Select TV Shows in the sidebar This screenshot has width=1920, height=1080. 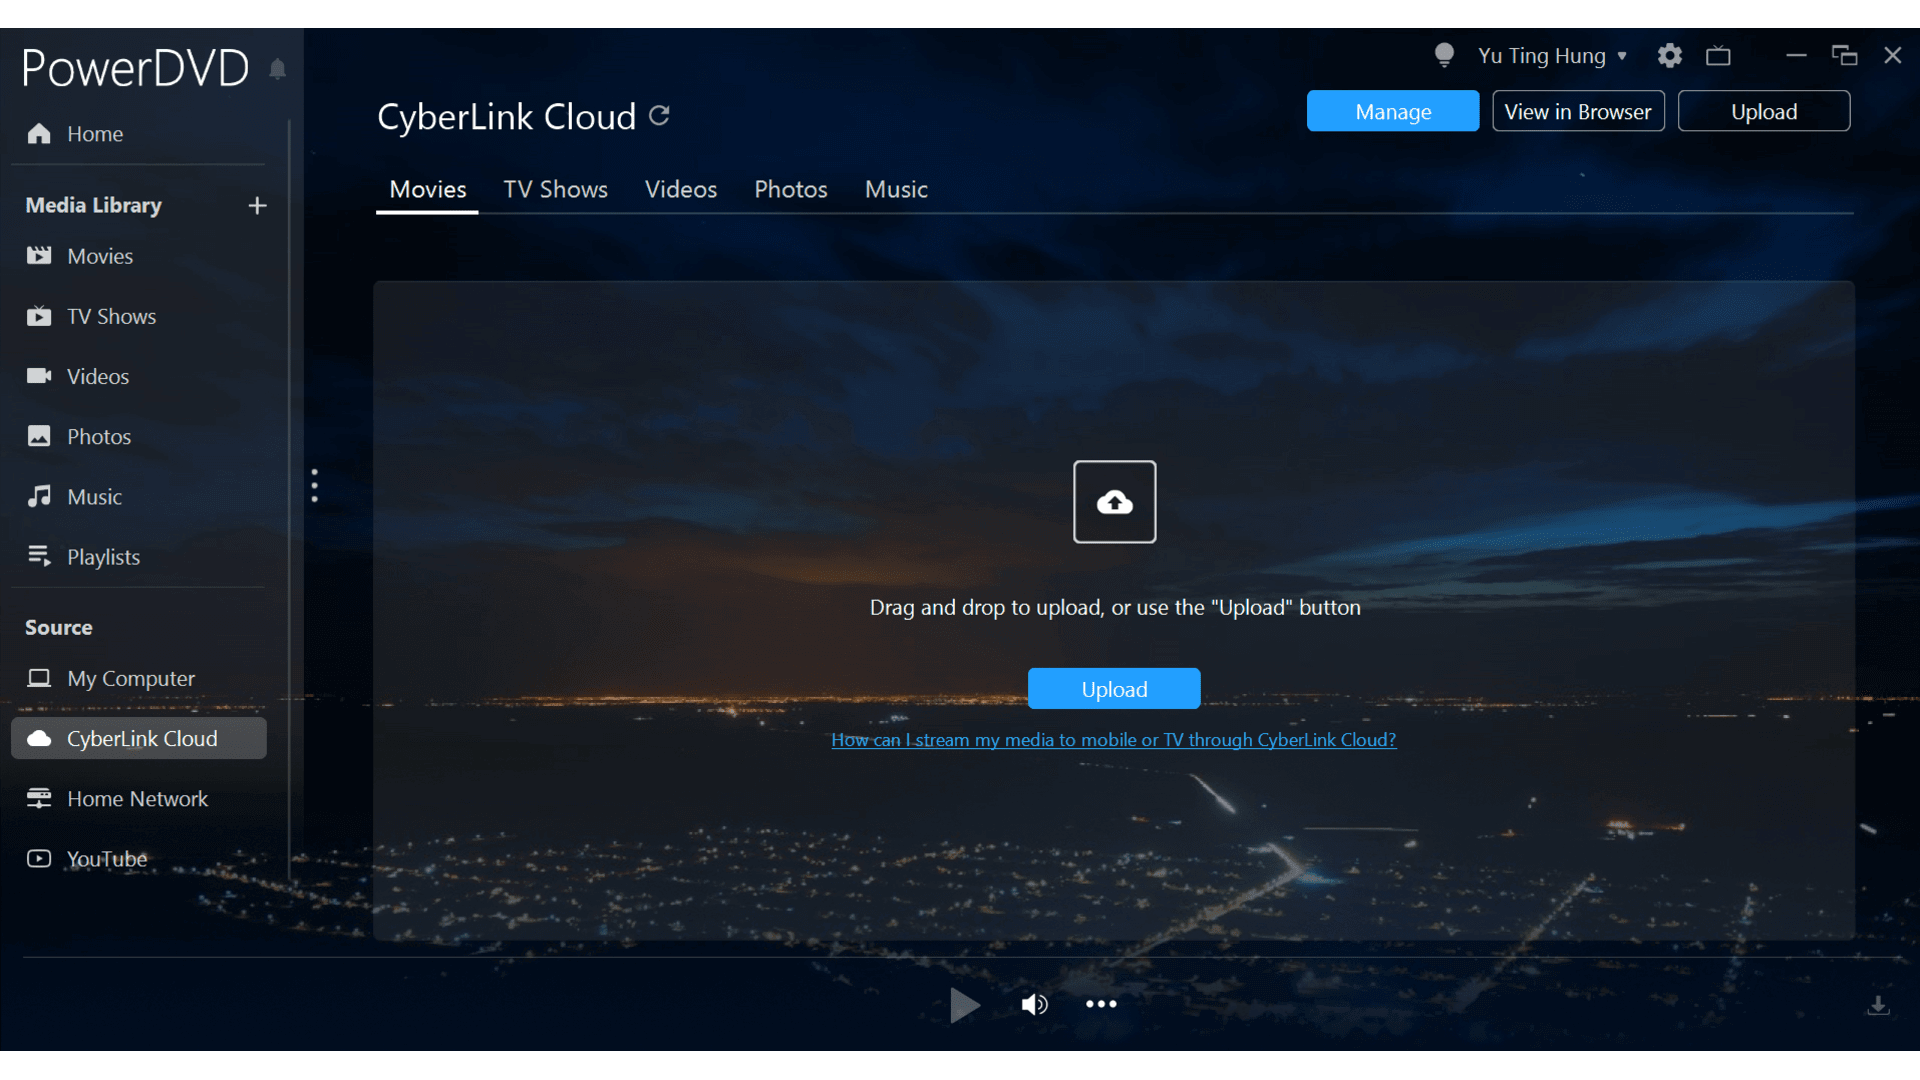pos(111,316)
